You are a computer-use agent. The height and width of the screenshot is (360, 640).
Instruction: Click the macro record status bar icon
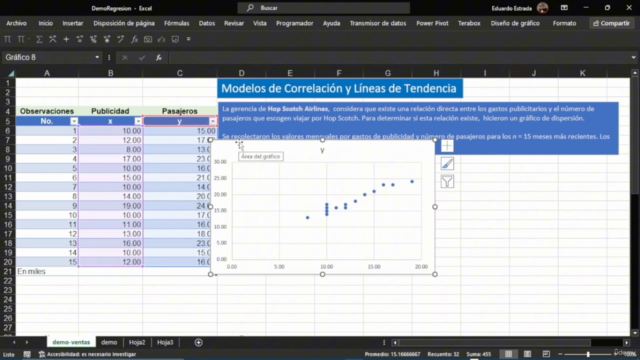(x=27, y=354)
